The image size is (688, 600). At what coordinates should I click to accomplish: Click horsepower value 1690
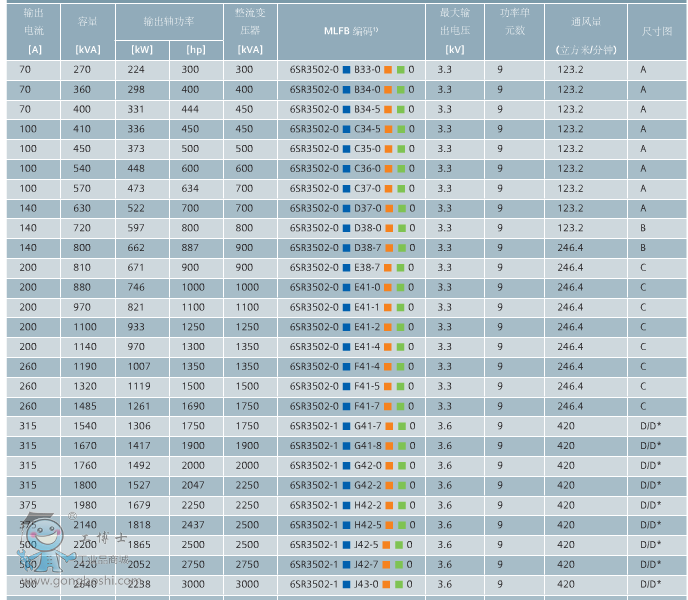pyautogui.click(x=193, y=406)
